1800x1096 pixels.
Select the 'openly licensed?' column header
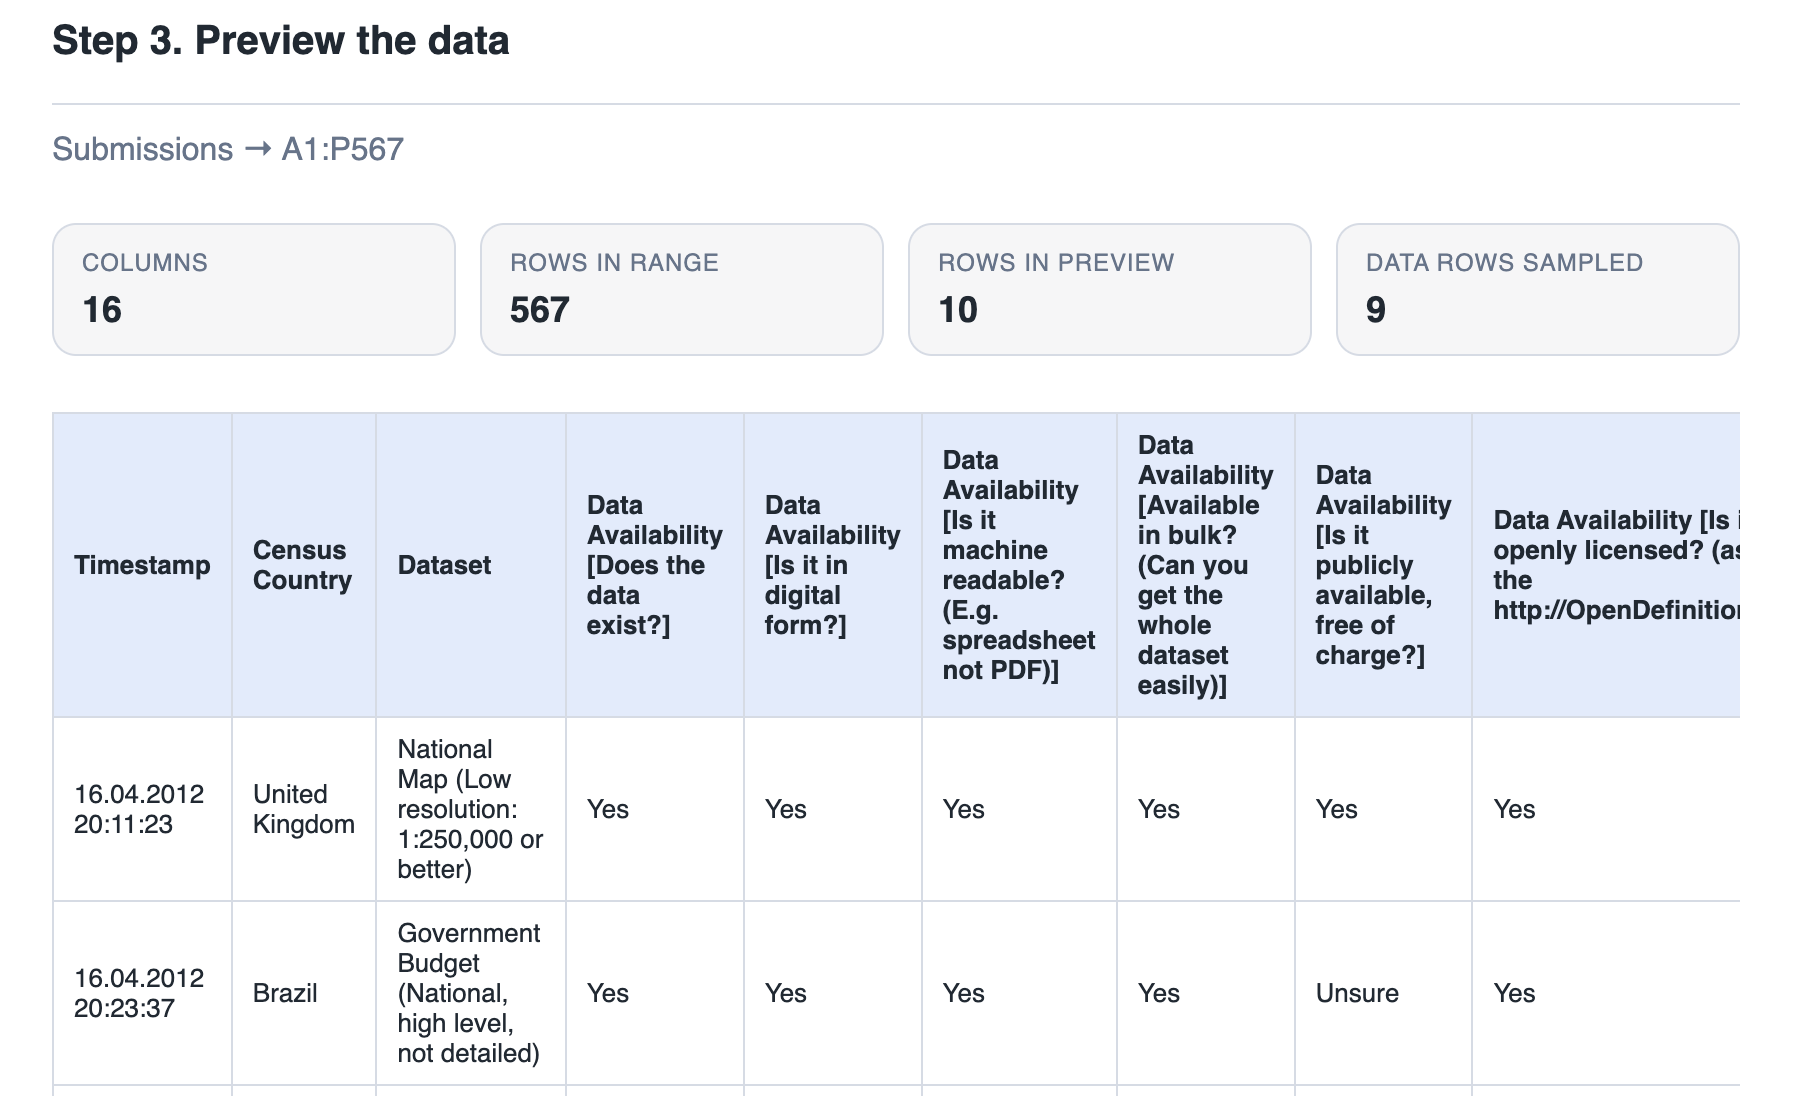point(1620,565)
